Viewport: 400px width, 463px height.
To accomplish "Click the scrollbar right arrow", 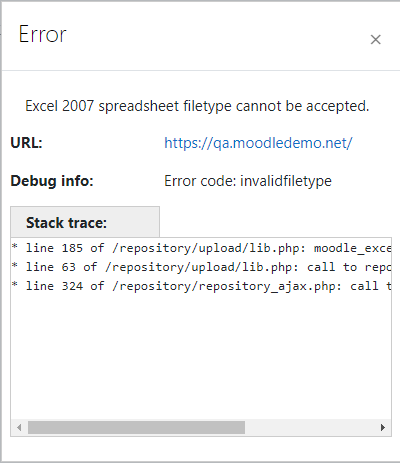I will [x=383, y=427].
